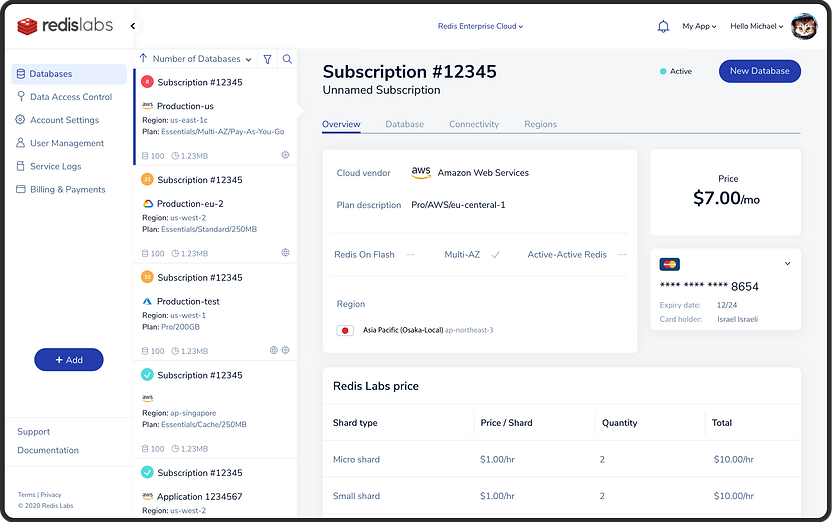The image size is (832, 522).
Task: Click the Data Access Control key icon
Action: [21, 97]
